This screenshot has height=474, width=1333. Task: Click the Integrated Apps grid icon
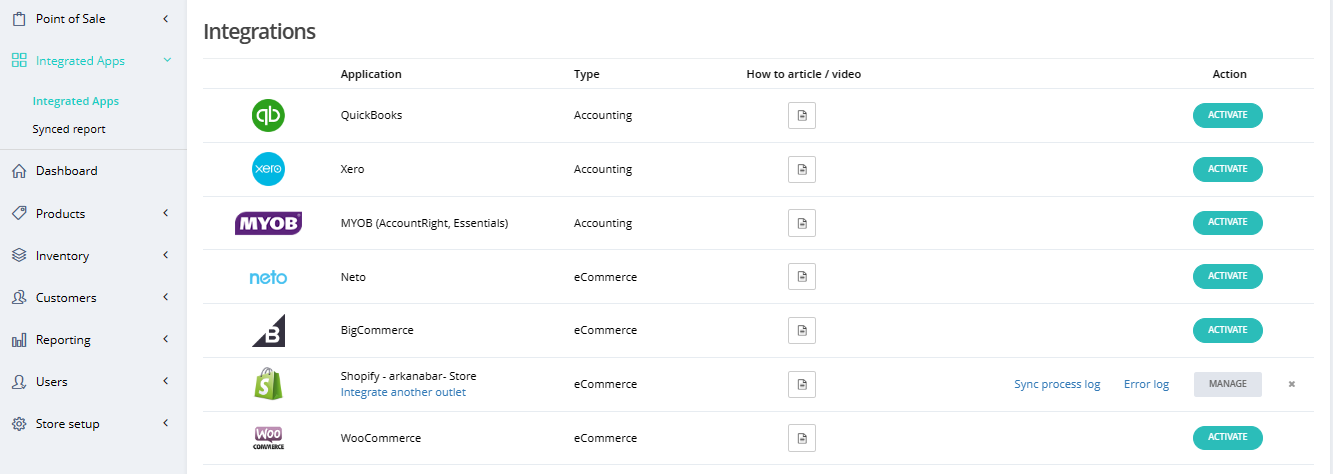(x=19, y=61)
